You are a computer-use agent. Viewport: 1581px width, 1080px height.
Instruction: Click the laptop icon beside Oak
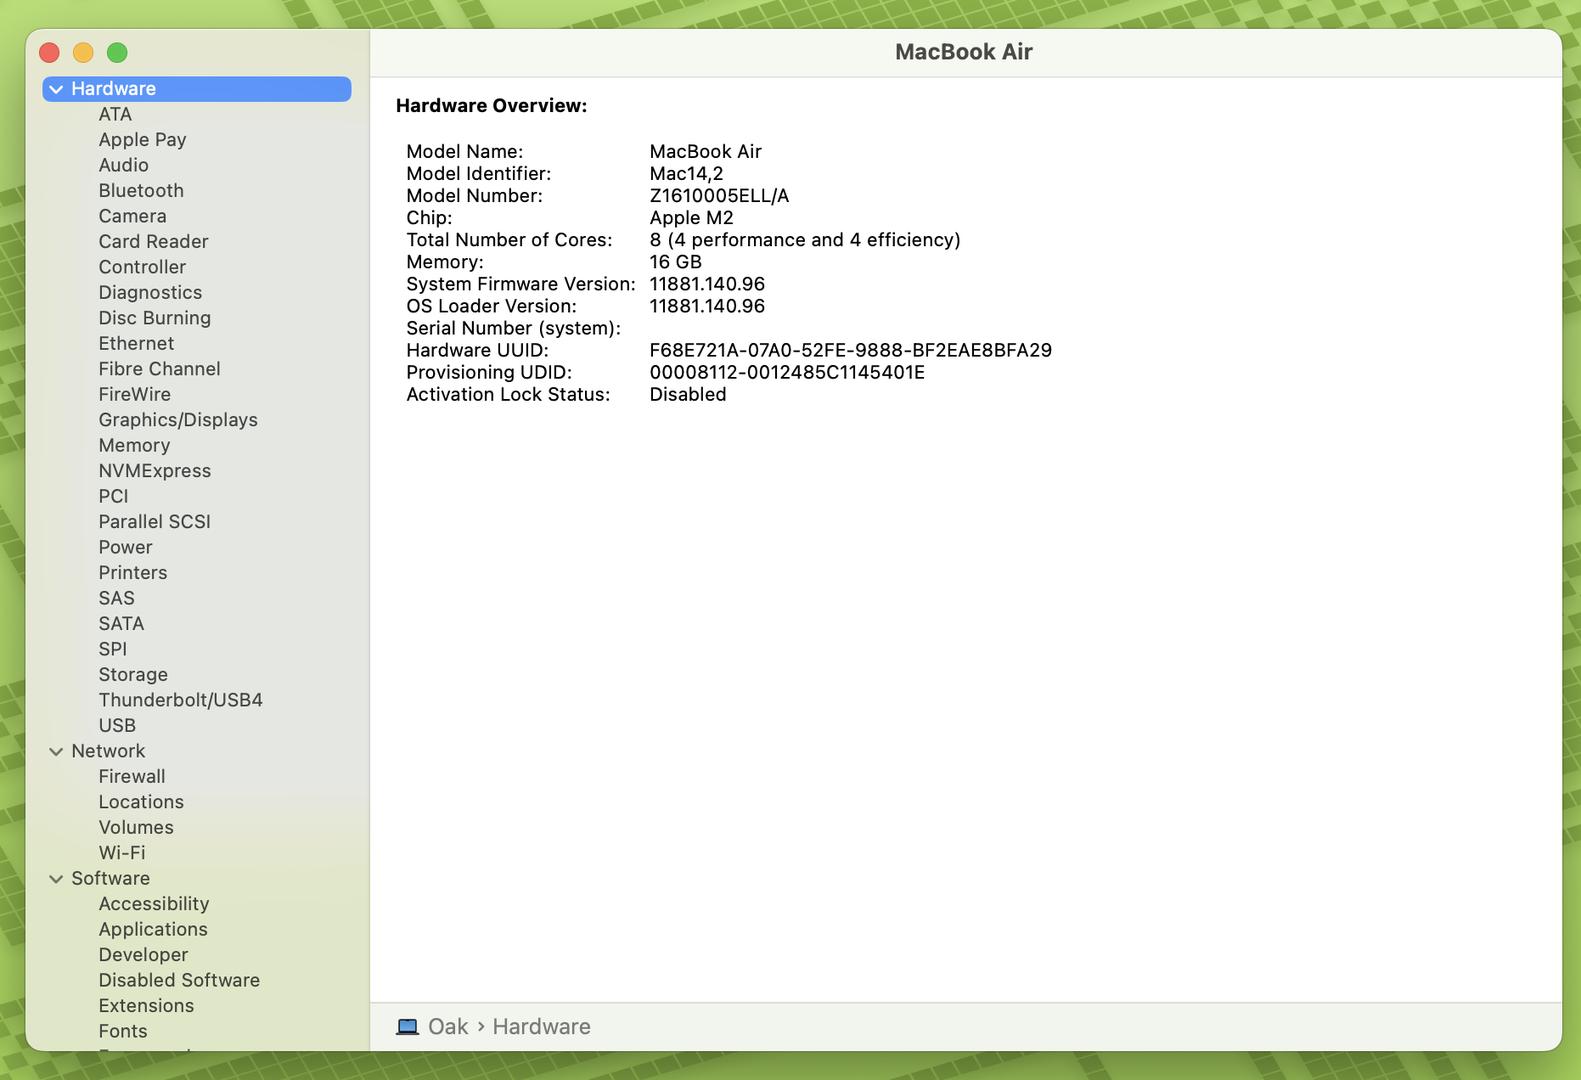tap(407, 1027)
